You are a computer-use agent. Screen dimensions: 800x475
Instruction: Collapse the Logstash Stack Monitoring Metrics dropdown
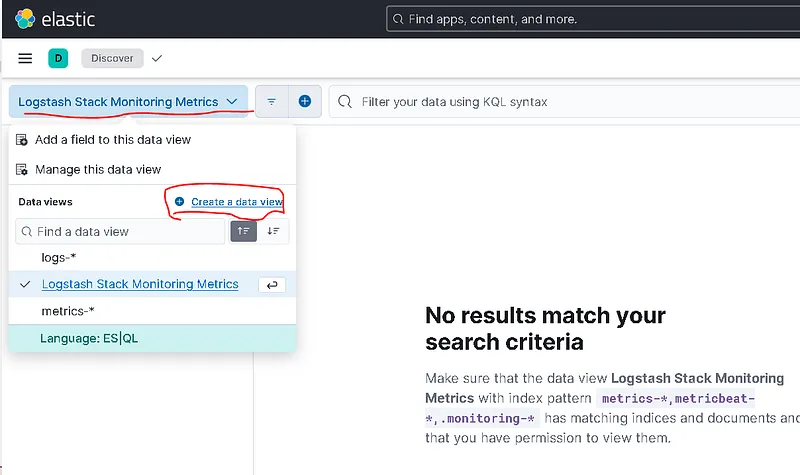click(x=128, y=102)
